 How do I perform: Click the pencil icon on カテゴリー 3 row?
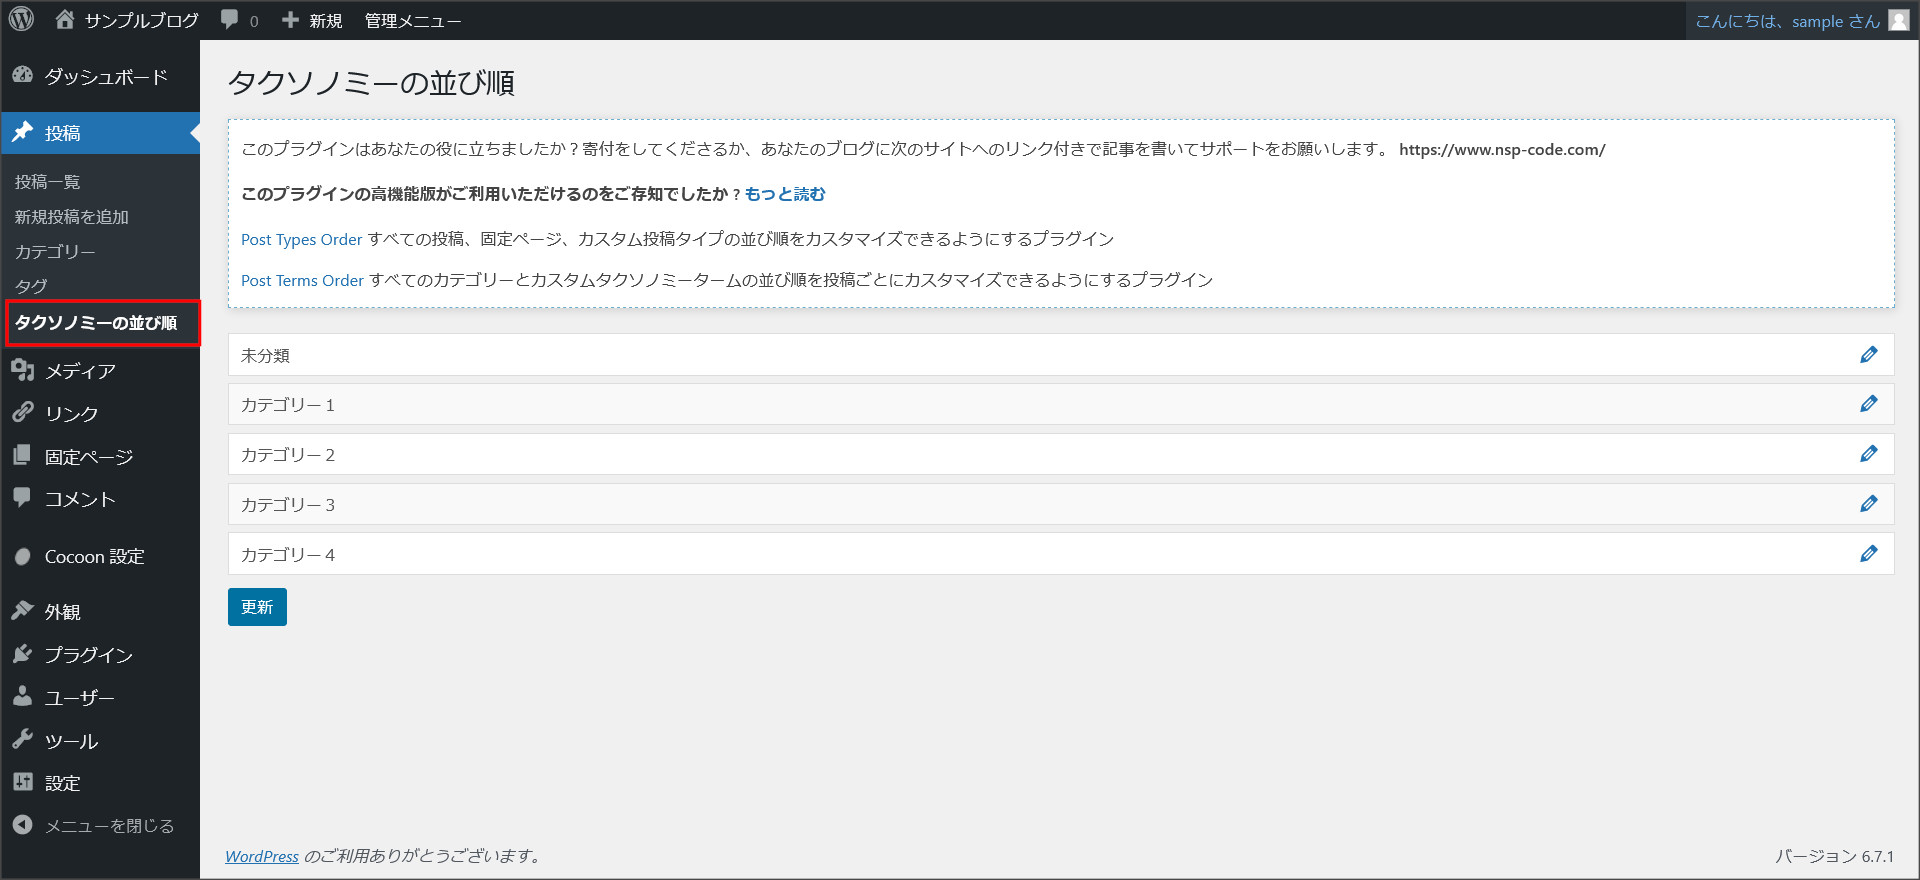[1868, 504]
